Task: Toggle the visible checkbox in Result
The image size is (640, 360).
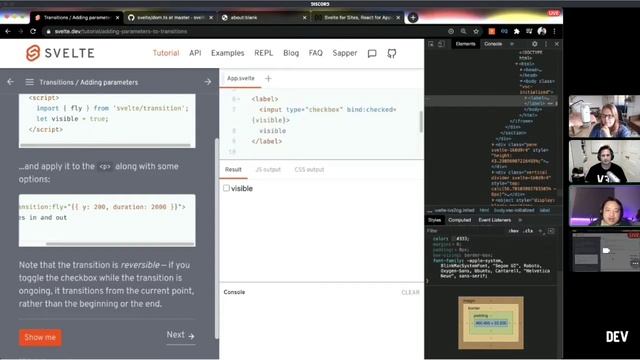Action: click(227, 188)
